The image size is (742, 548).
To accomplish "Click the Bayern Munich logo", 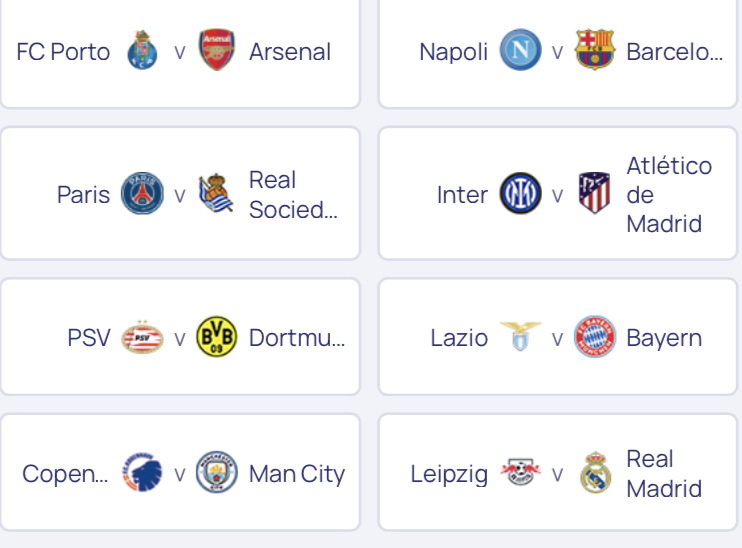I will (595, 336).
